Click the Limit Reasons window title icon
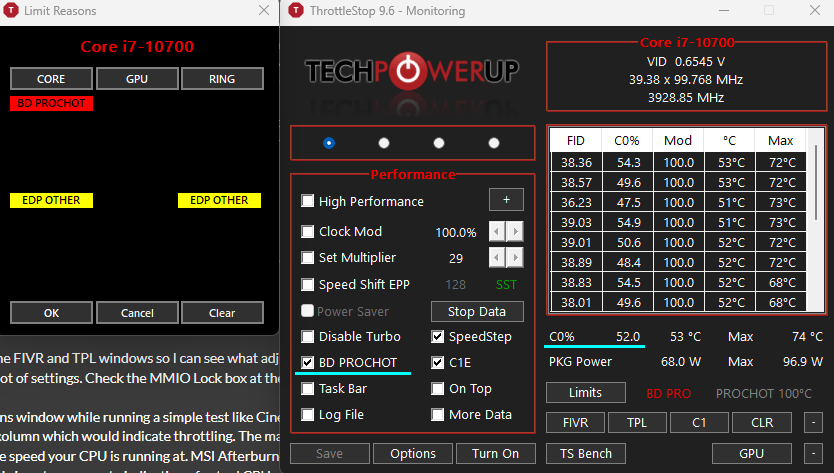This screenshot has width=834, height=473. point(10,10)
